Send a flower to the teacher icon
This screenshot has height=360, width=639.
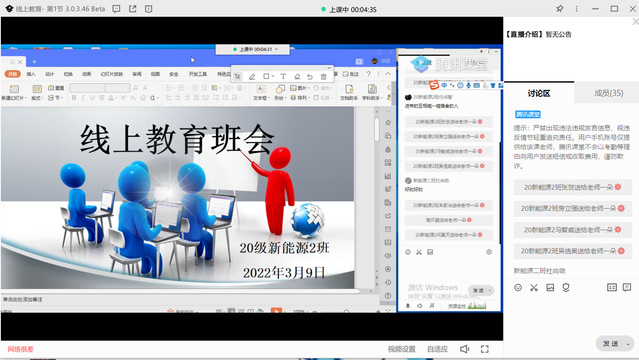point(566,287)
